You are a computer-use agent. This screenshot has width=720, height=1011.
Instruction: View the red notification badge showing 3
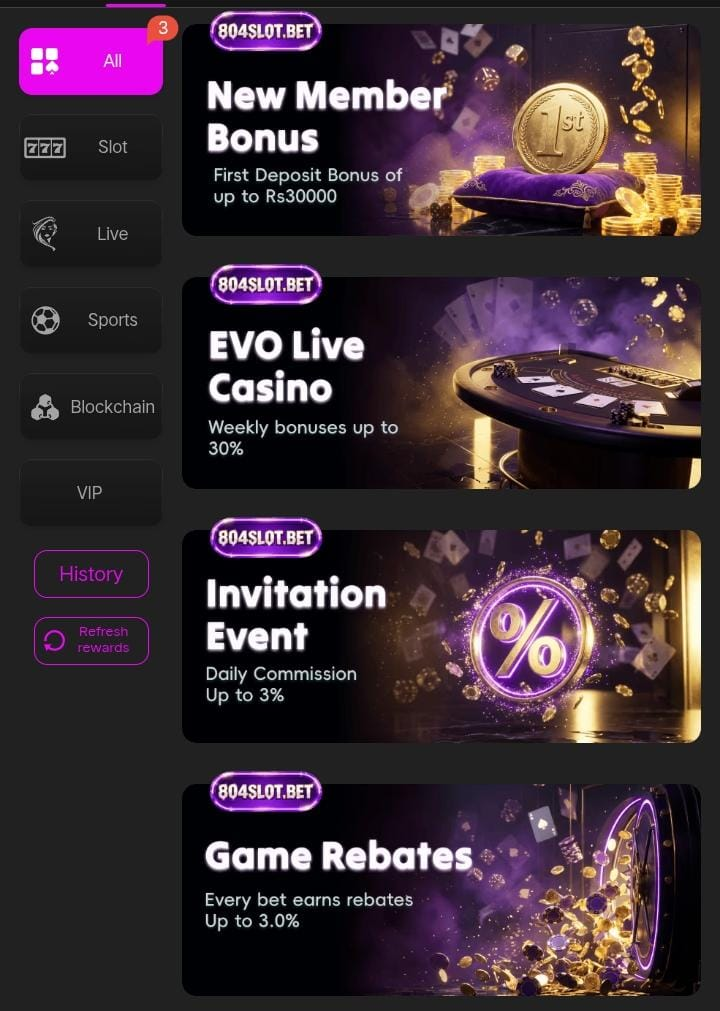pos(162,28)
